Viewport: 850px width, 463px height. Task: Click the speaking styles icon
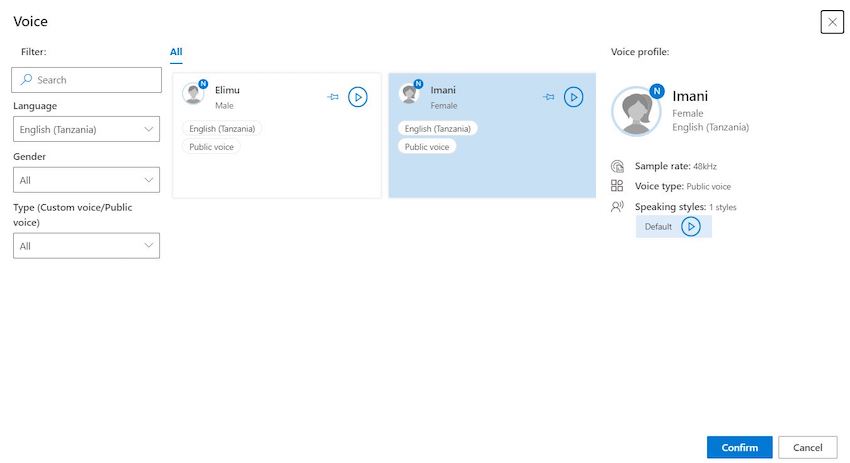617,207
